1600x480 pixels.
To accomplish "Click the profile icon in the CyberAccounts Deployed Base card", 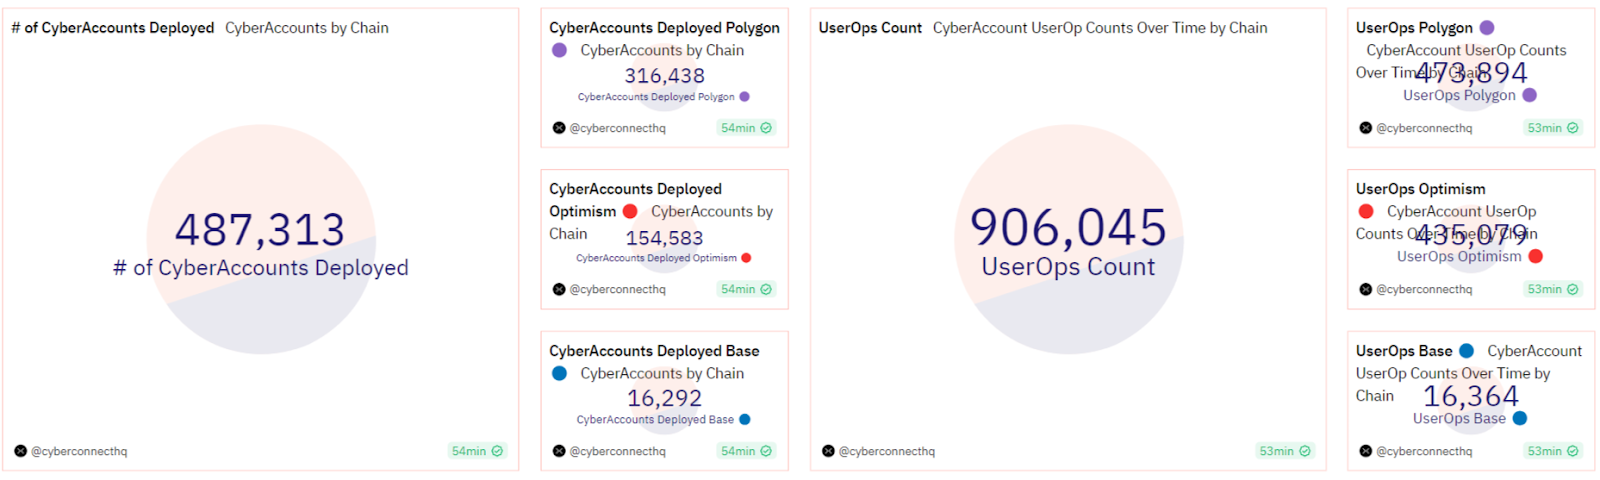I will [559, 451].
